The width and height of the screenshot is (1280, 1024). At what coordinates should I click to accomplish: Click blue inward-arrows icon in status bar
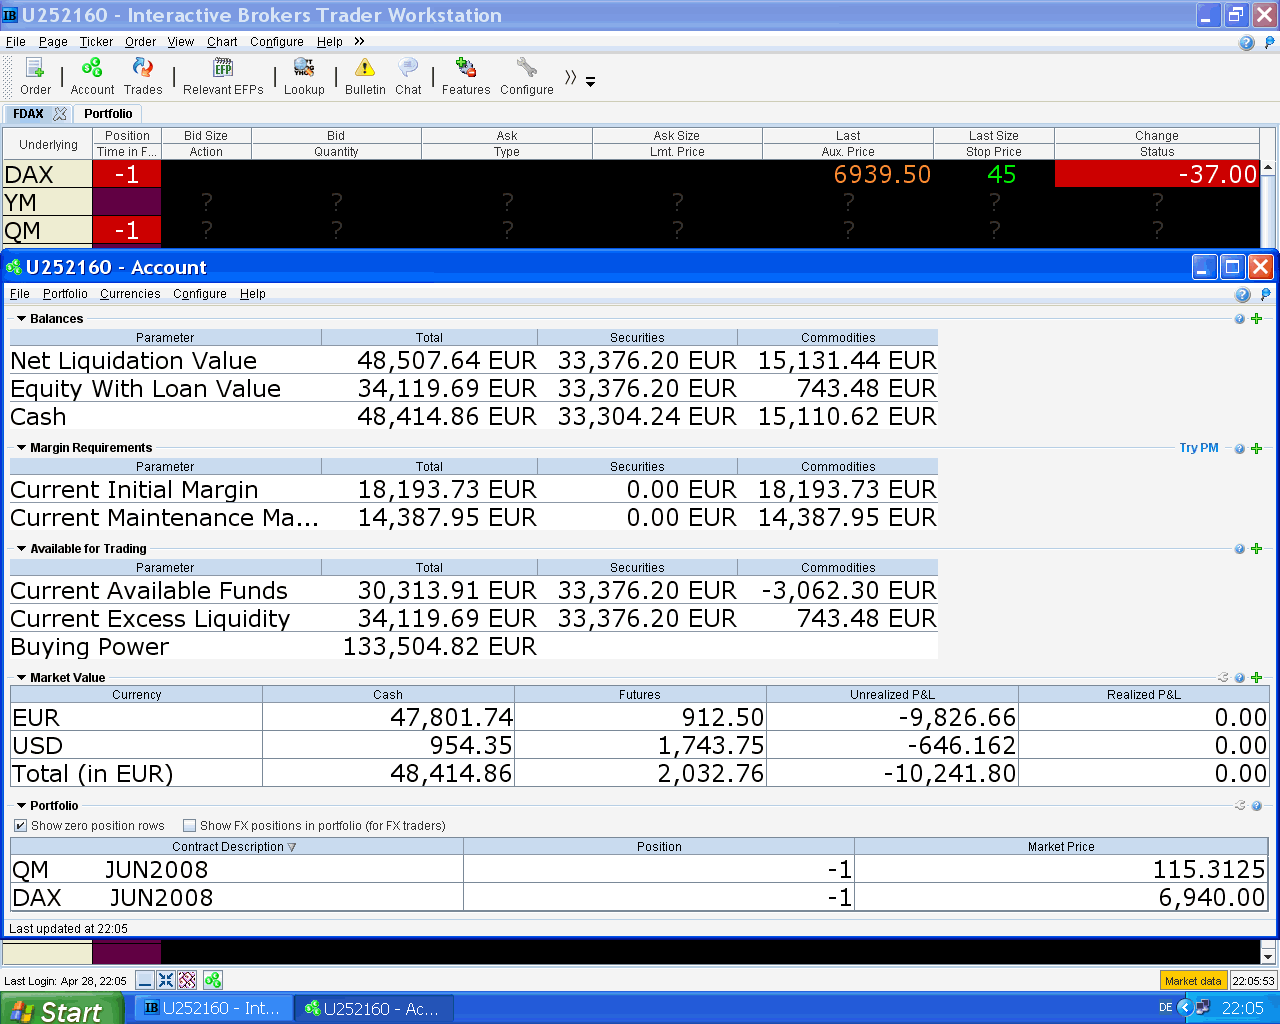pos(166,980)
